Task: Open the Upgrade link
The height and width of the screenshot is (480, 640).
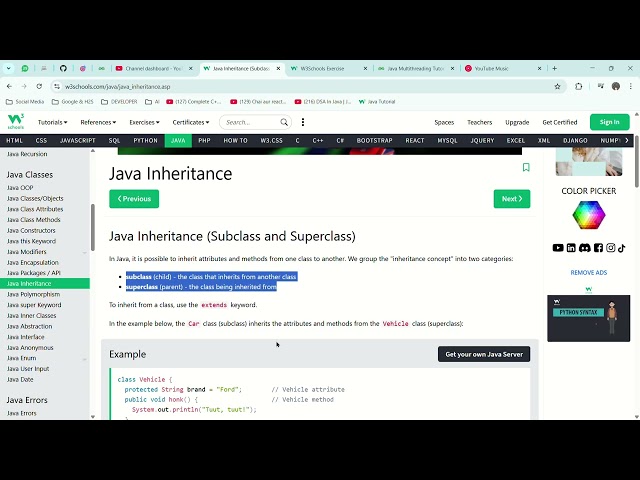Action: coord(517,122)
